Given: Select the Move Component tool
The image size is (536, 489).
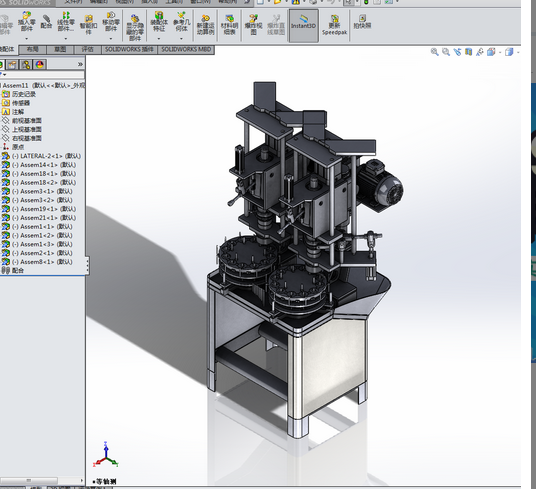Looking at the screenshot, I should click(x=111, y=22).
